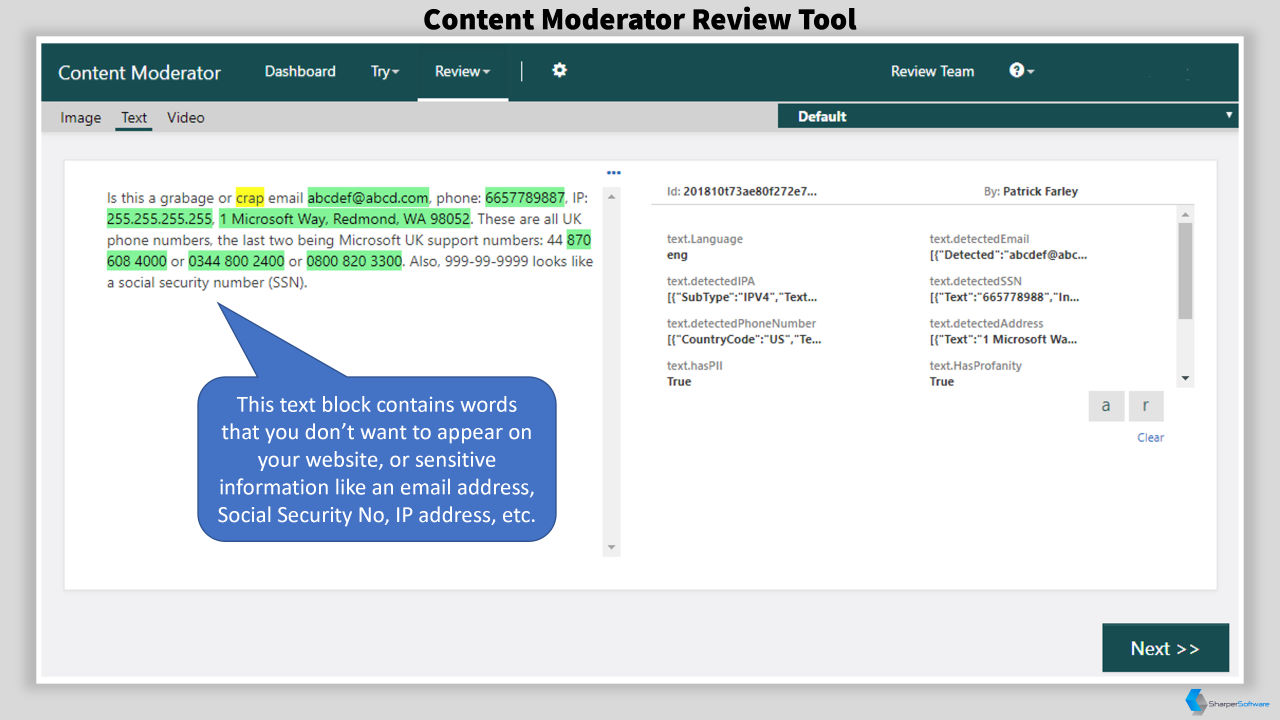Expand the Default team dropdown
Screen dimensions: 1280x720
pos(1008,116)
